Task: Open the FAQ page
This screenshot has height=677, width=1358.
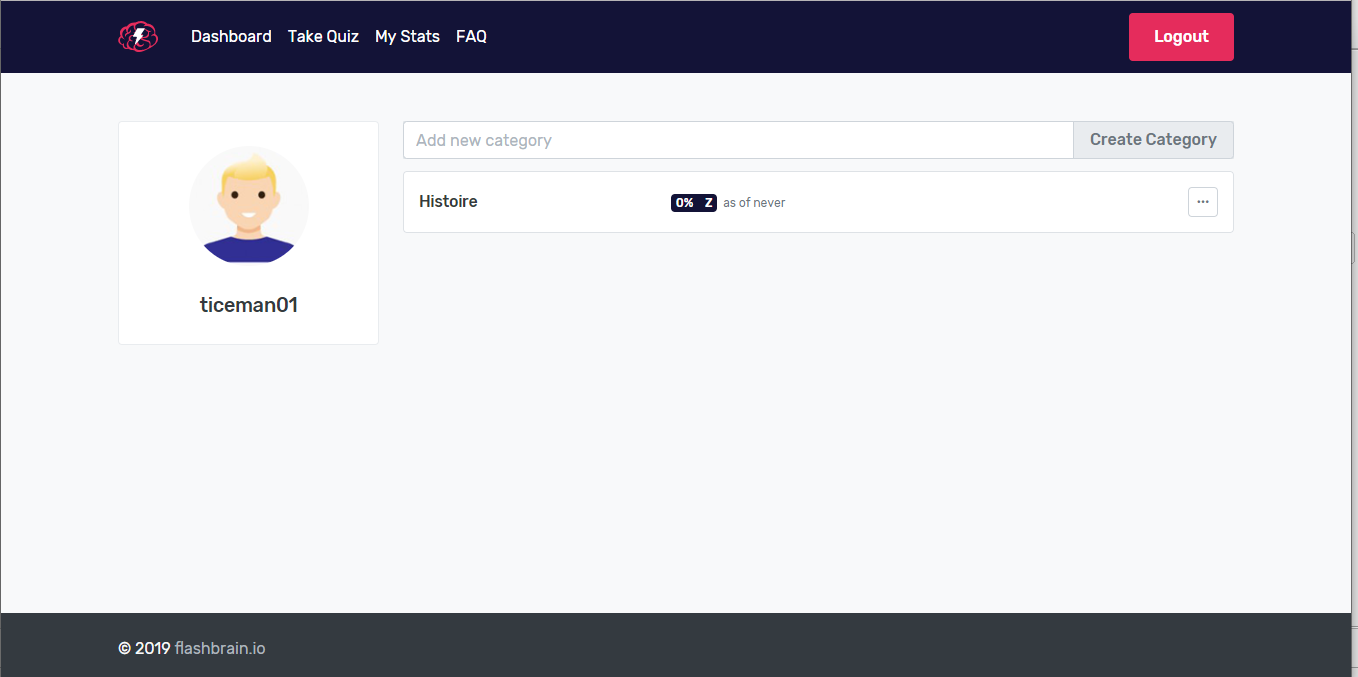Action: 471,36
